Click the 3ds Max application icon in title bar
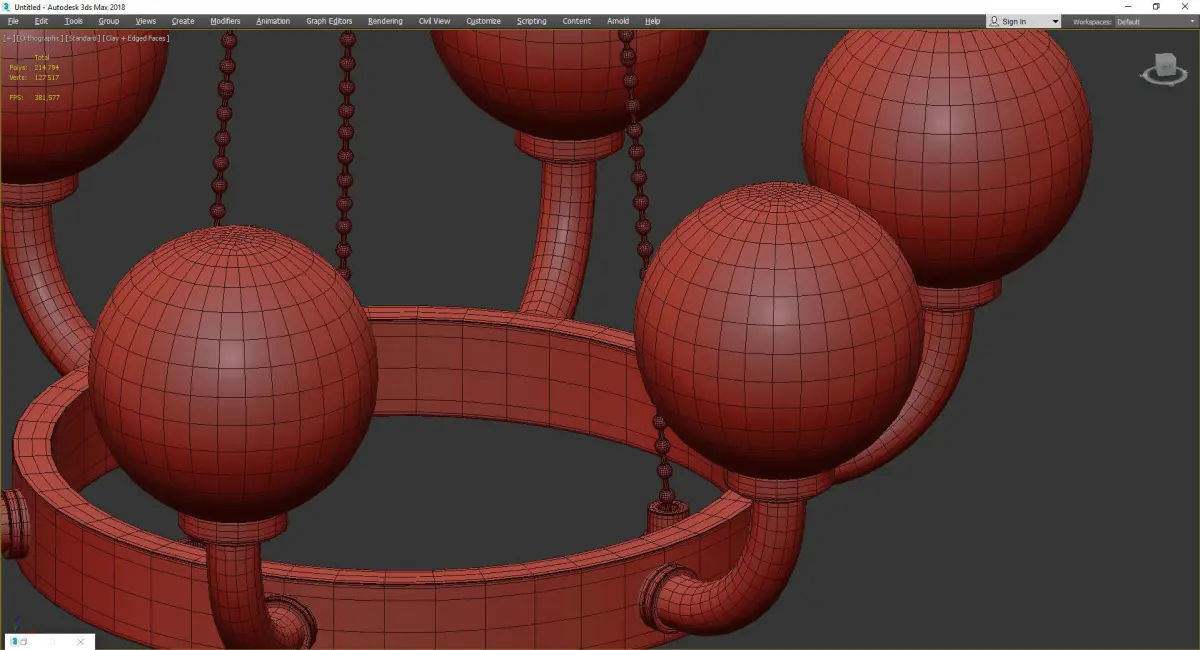The image size is (1200, 650). tap(7, 7)
